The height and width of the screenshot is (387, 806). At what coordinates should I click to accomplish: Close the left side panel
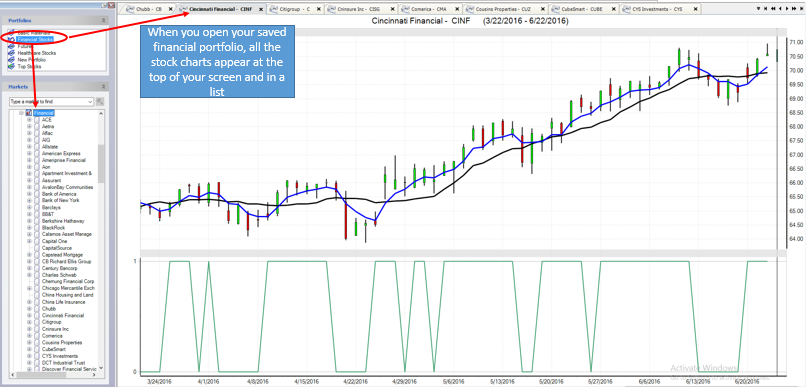tap(112, 4)
